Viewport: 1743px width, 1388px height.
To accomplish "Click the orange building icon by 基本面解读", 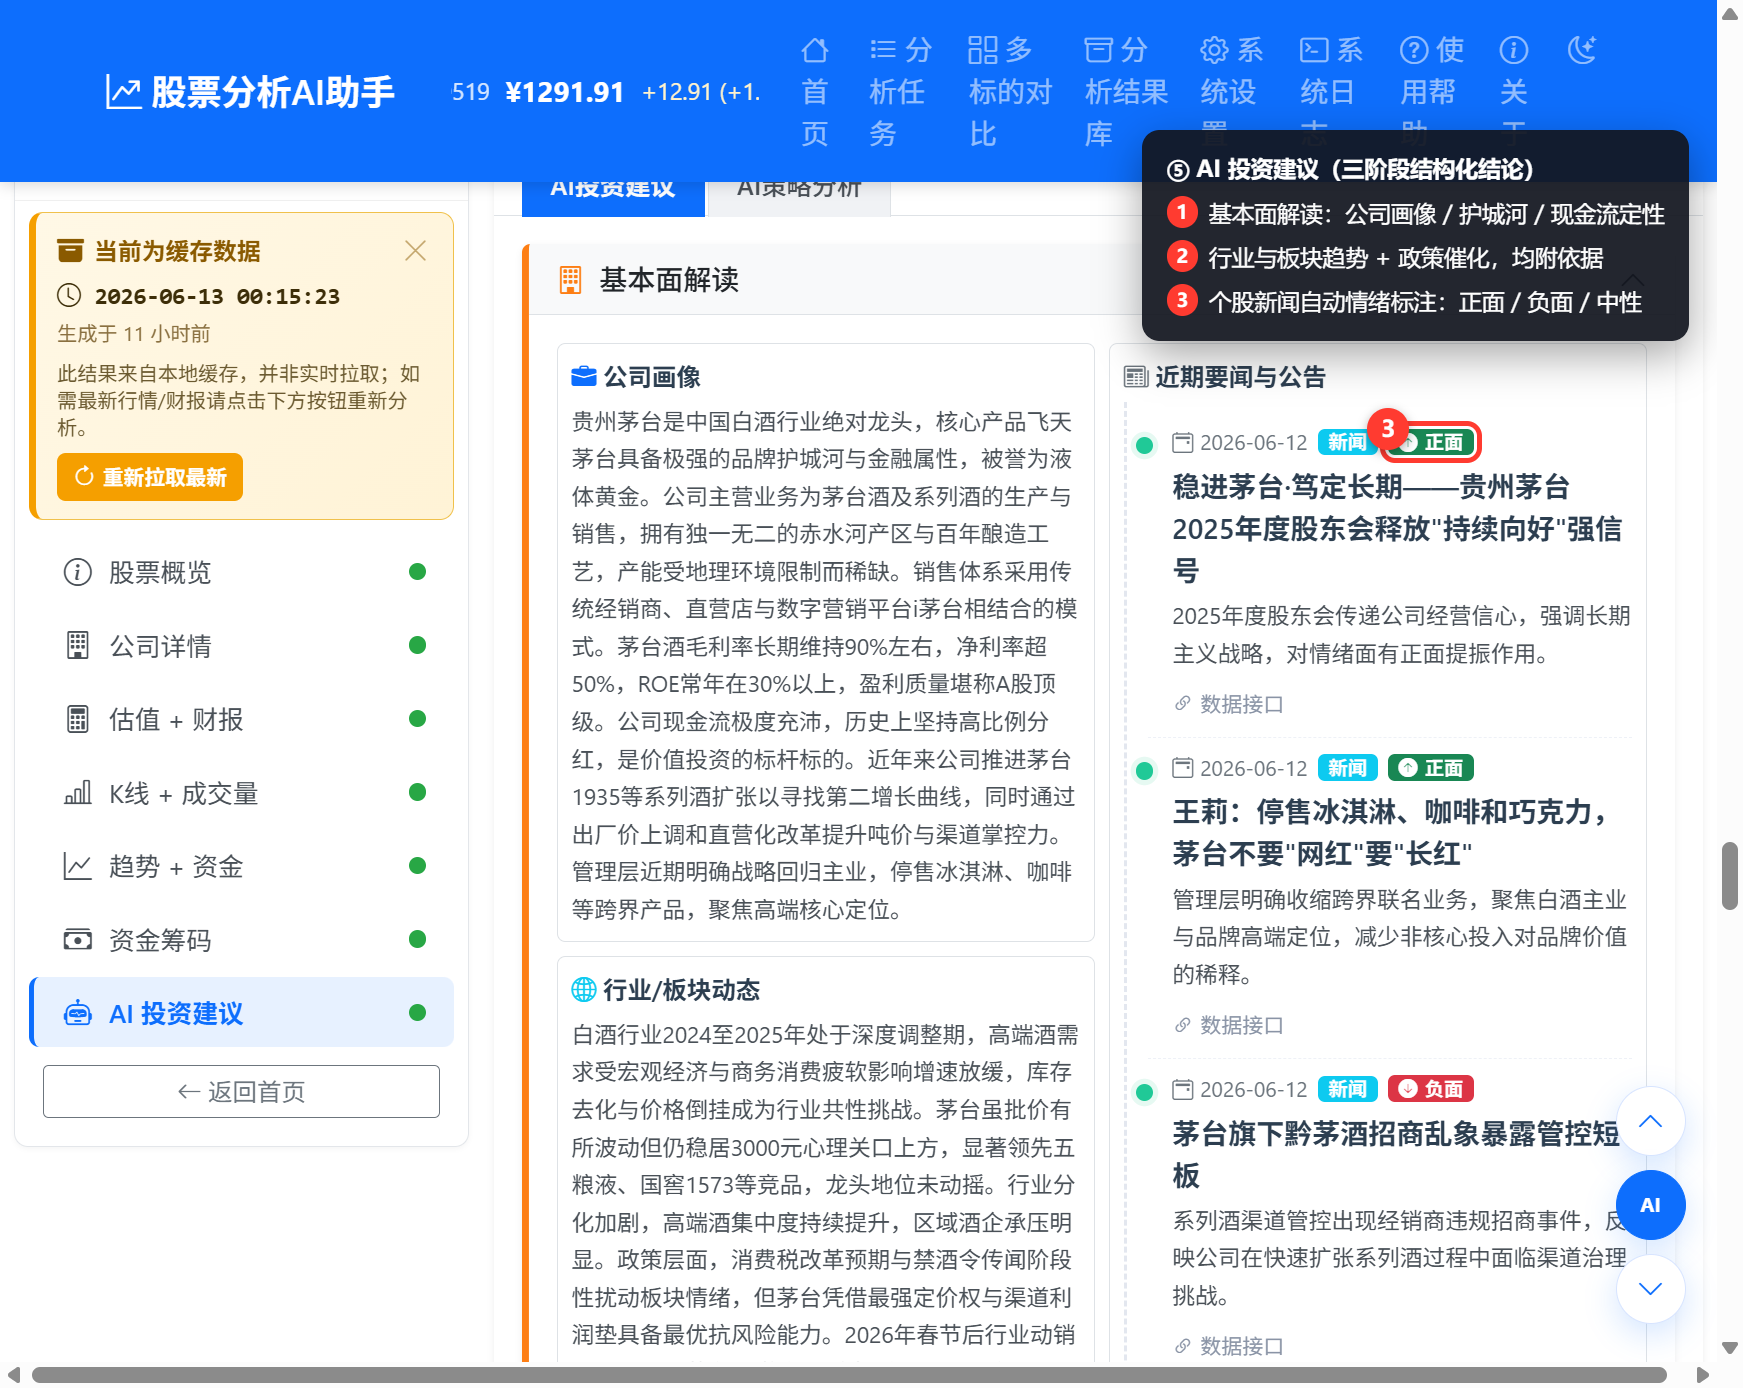I will [x=570, y=280].
